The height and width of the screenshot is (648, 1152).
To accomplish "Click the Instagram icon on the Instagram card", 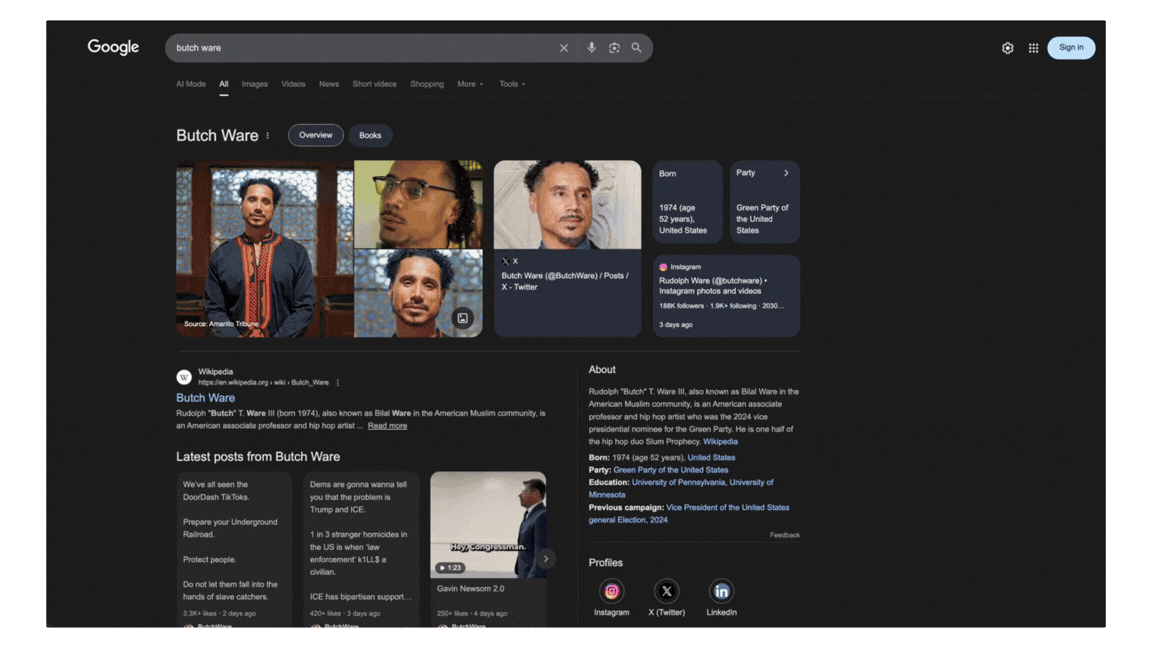I will click(663, 267).
